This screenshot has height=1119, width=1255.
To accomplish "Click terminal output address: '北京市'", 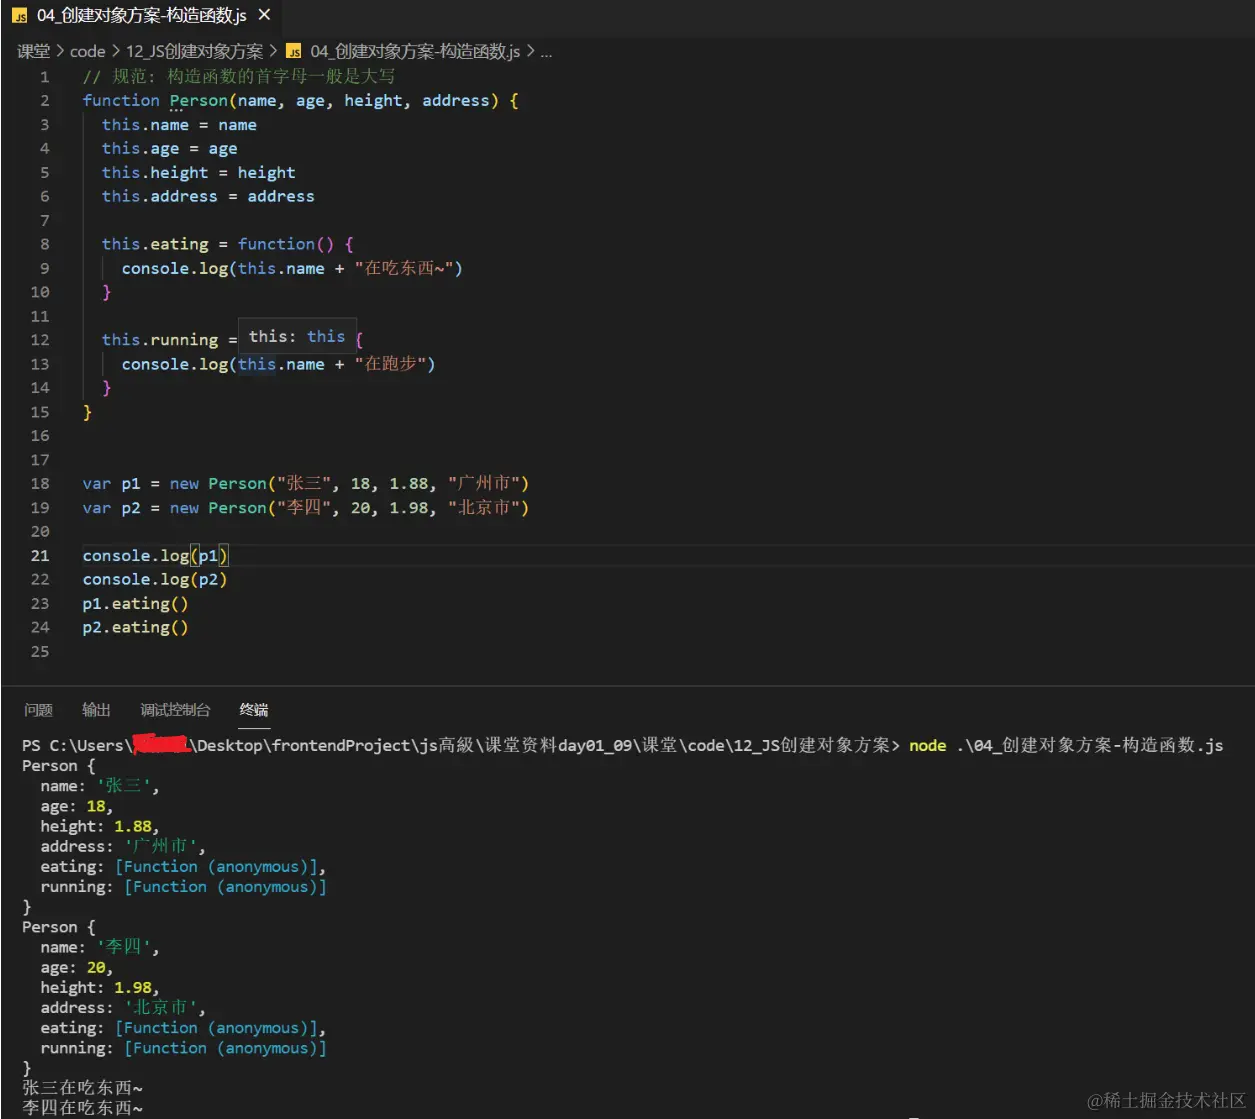I will [122, 1008].
